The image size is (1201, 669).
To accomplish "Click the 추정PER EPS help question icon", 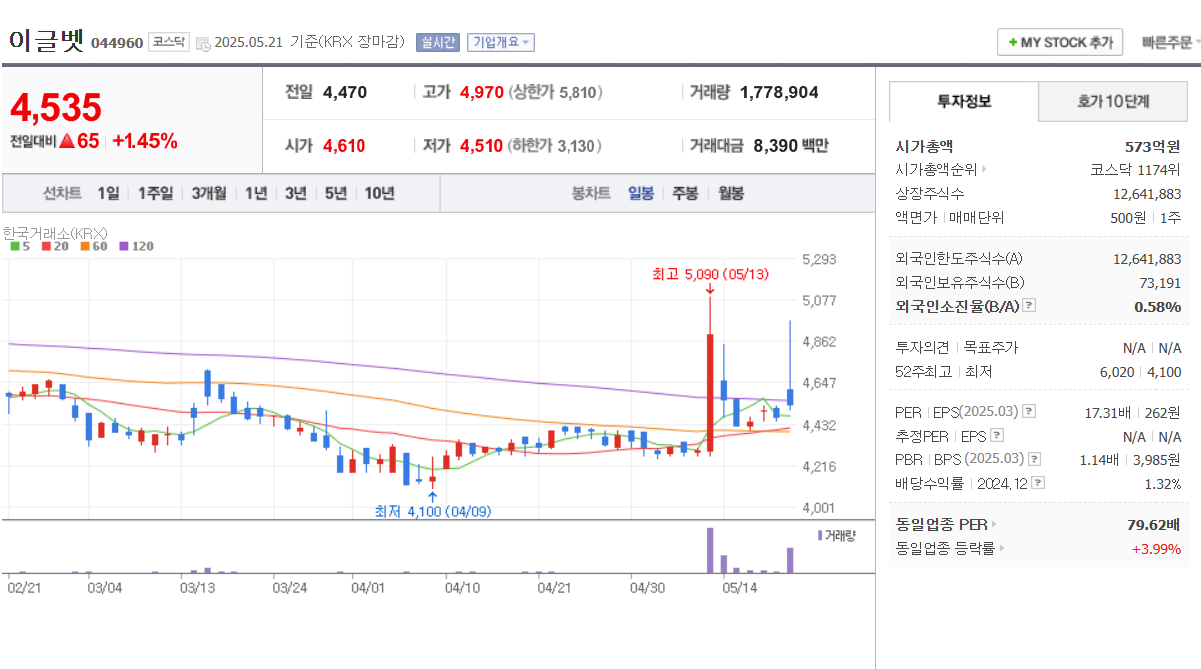I will pyautogui.click(x=996, y=436).
